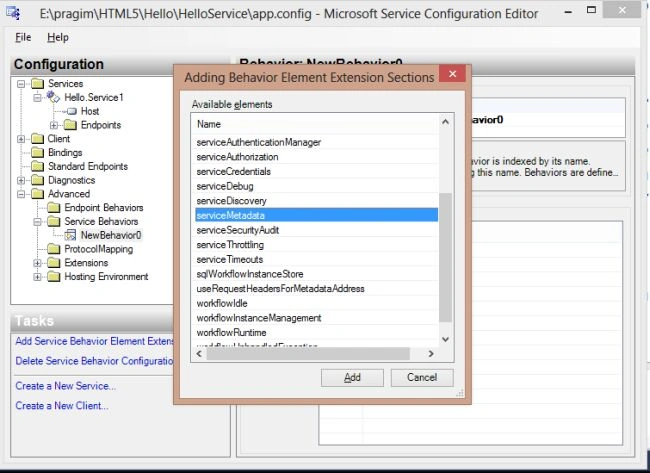The image size is (650, 473).
Task: Click the Host node icon
Action: coord(72,111)
